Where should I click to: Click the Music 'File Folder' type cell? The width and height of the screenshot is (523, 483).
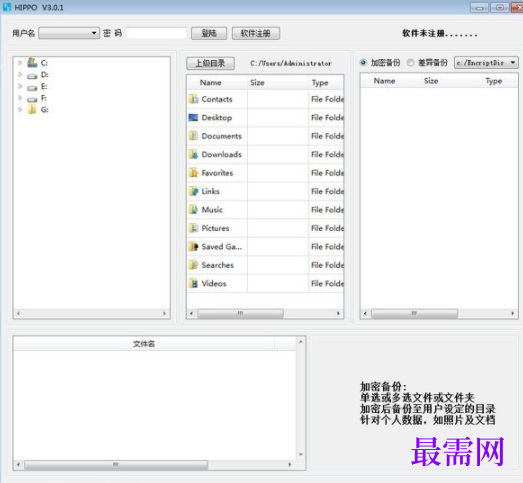[327, 209]
